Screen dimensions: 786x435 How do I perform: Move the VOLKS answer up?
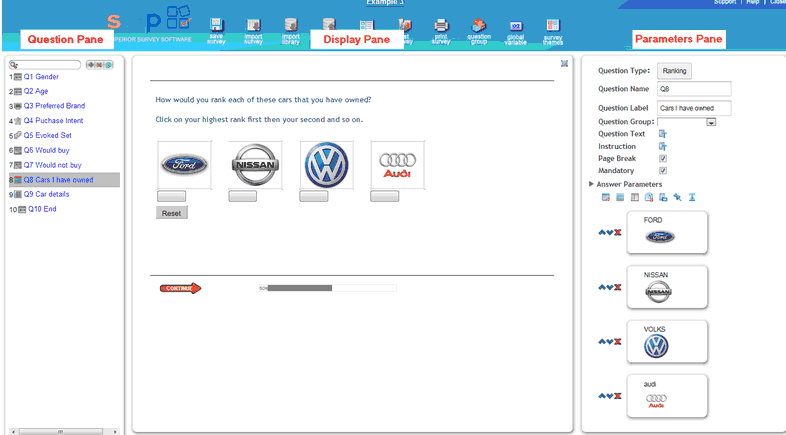(602, 342)
